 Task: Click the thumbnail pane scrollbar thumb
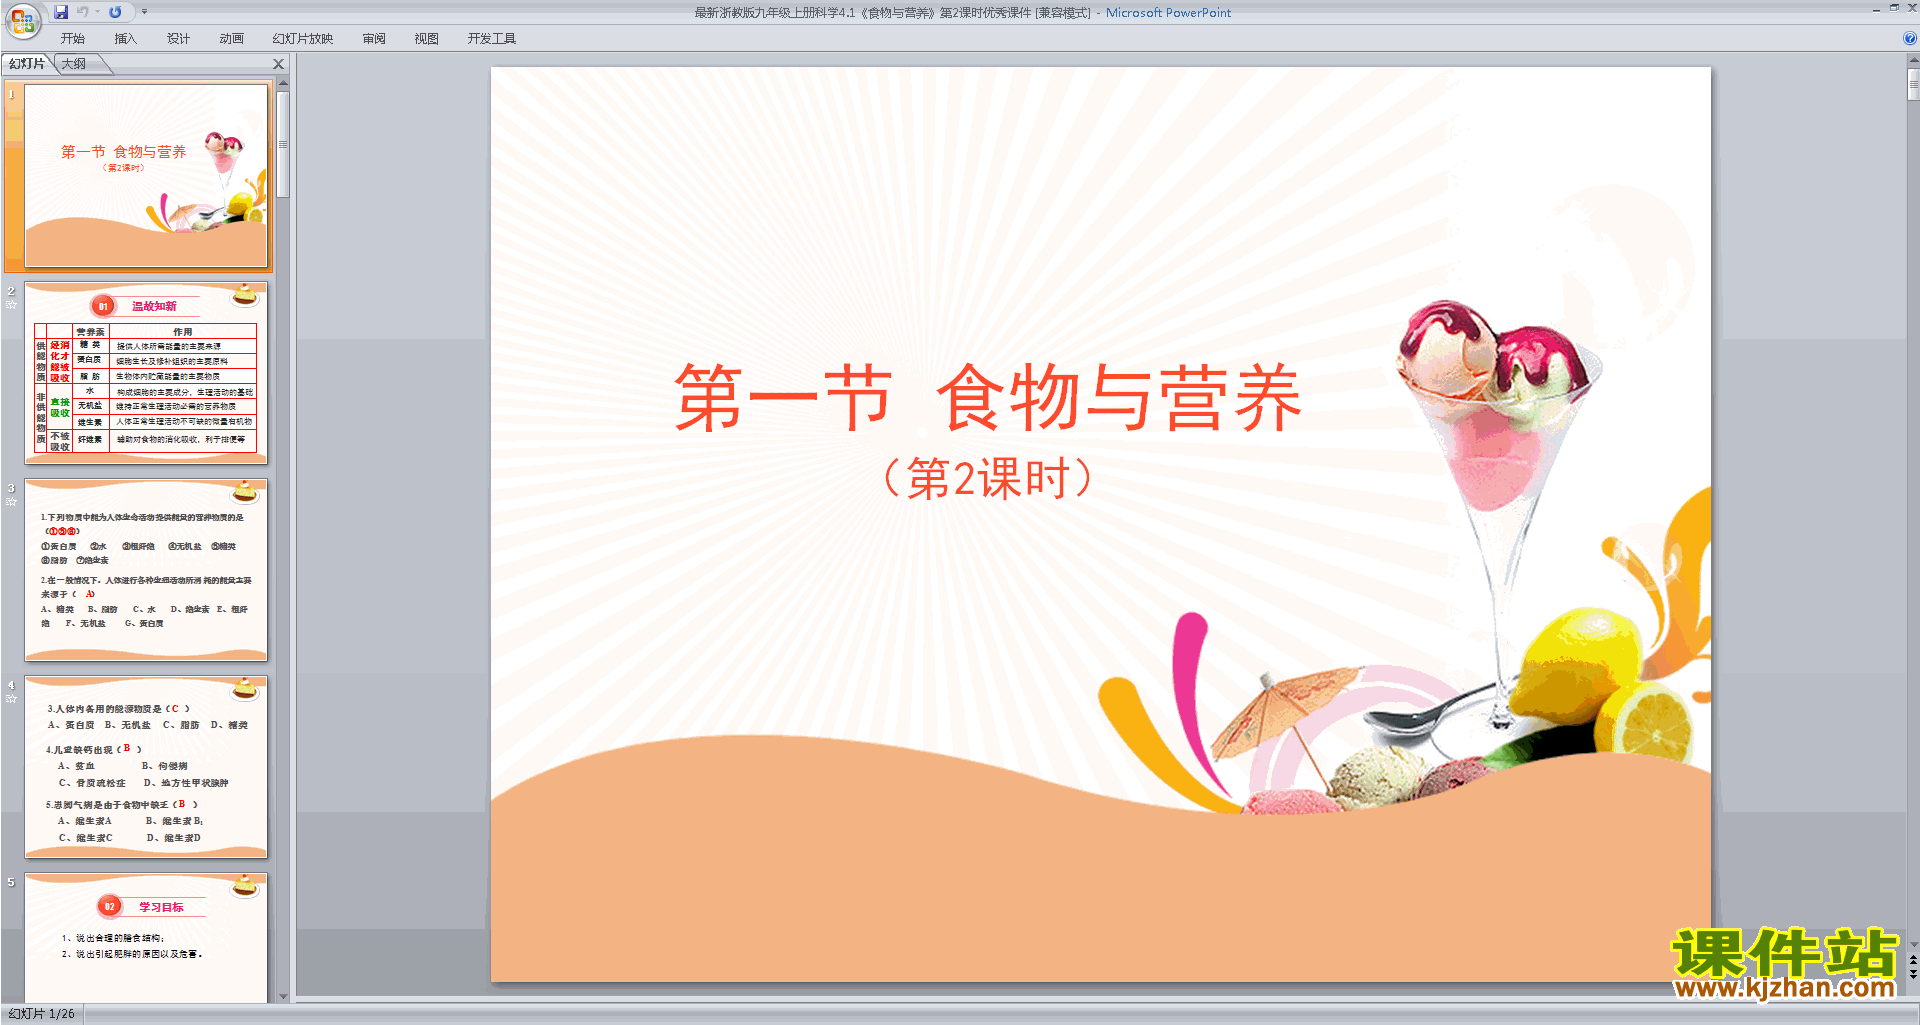click(x=283, y=145)
